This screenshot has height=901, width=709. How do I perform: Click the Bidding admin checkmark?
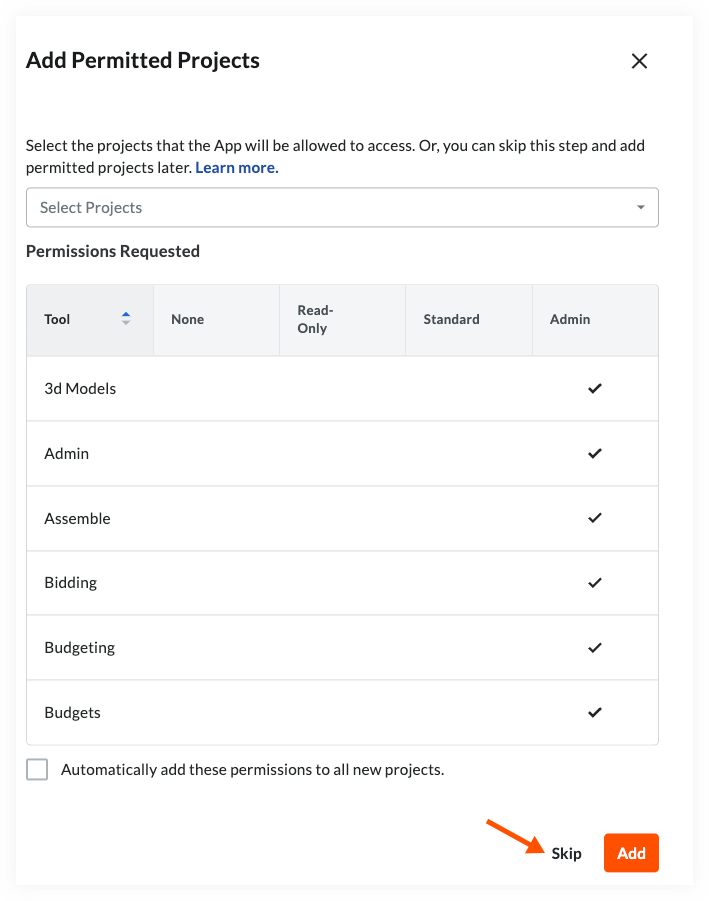[x=595, y=582]
